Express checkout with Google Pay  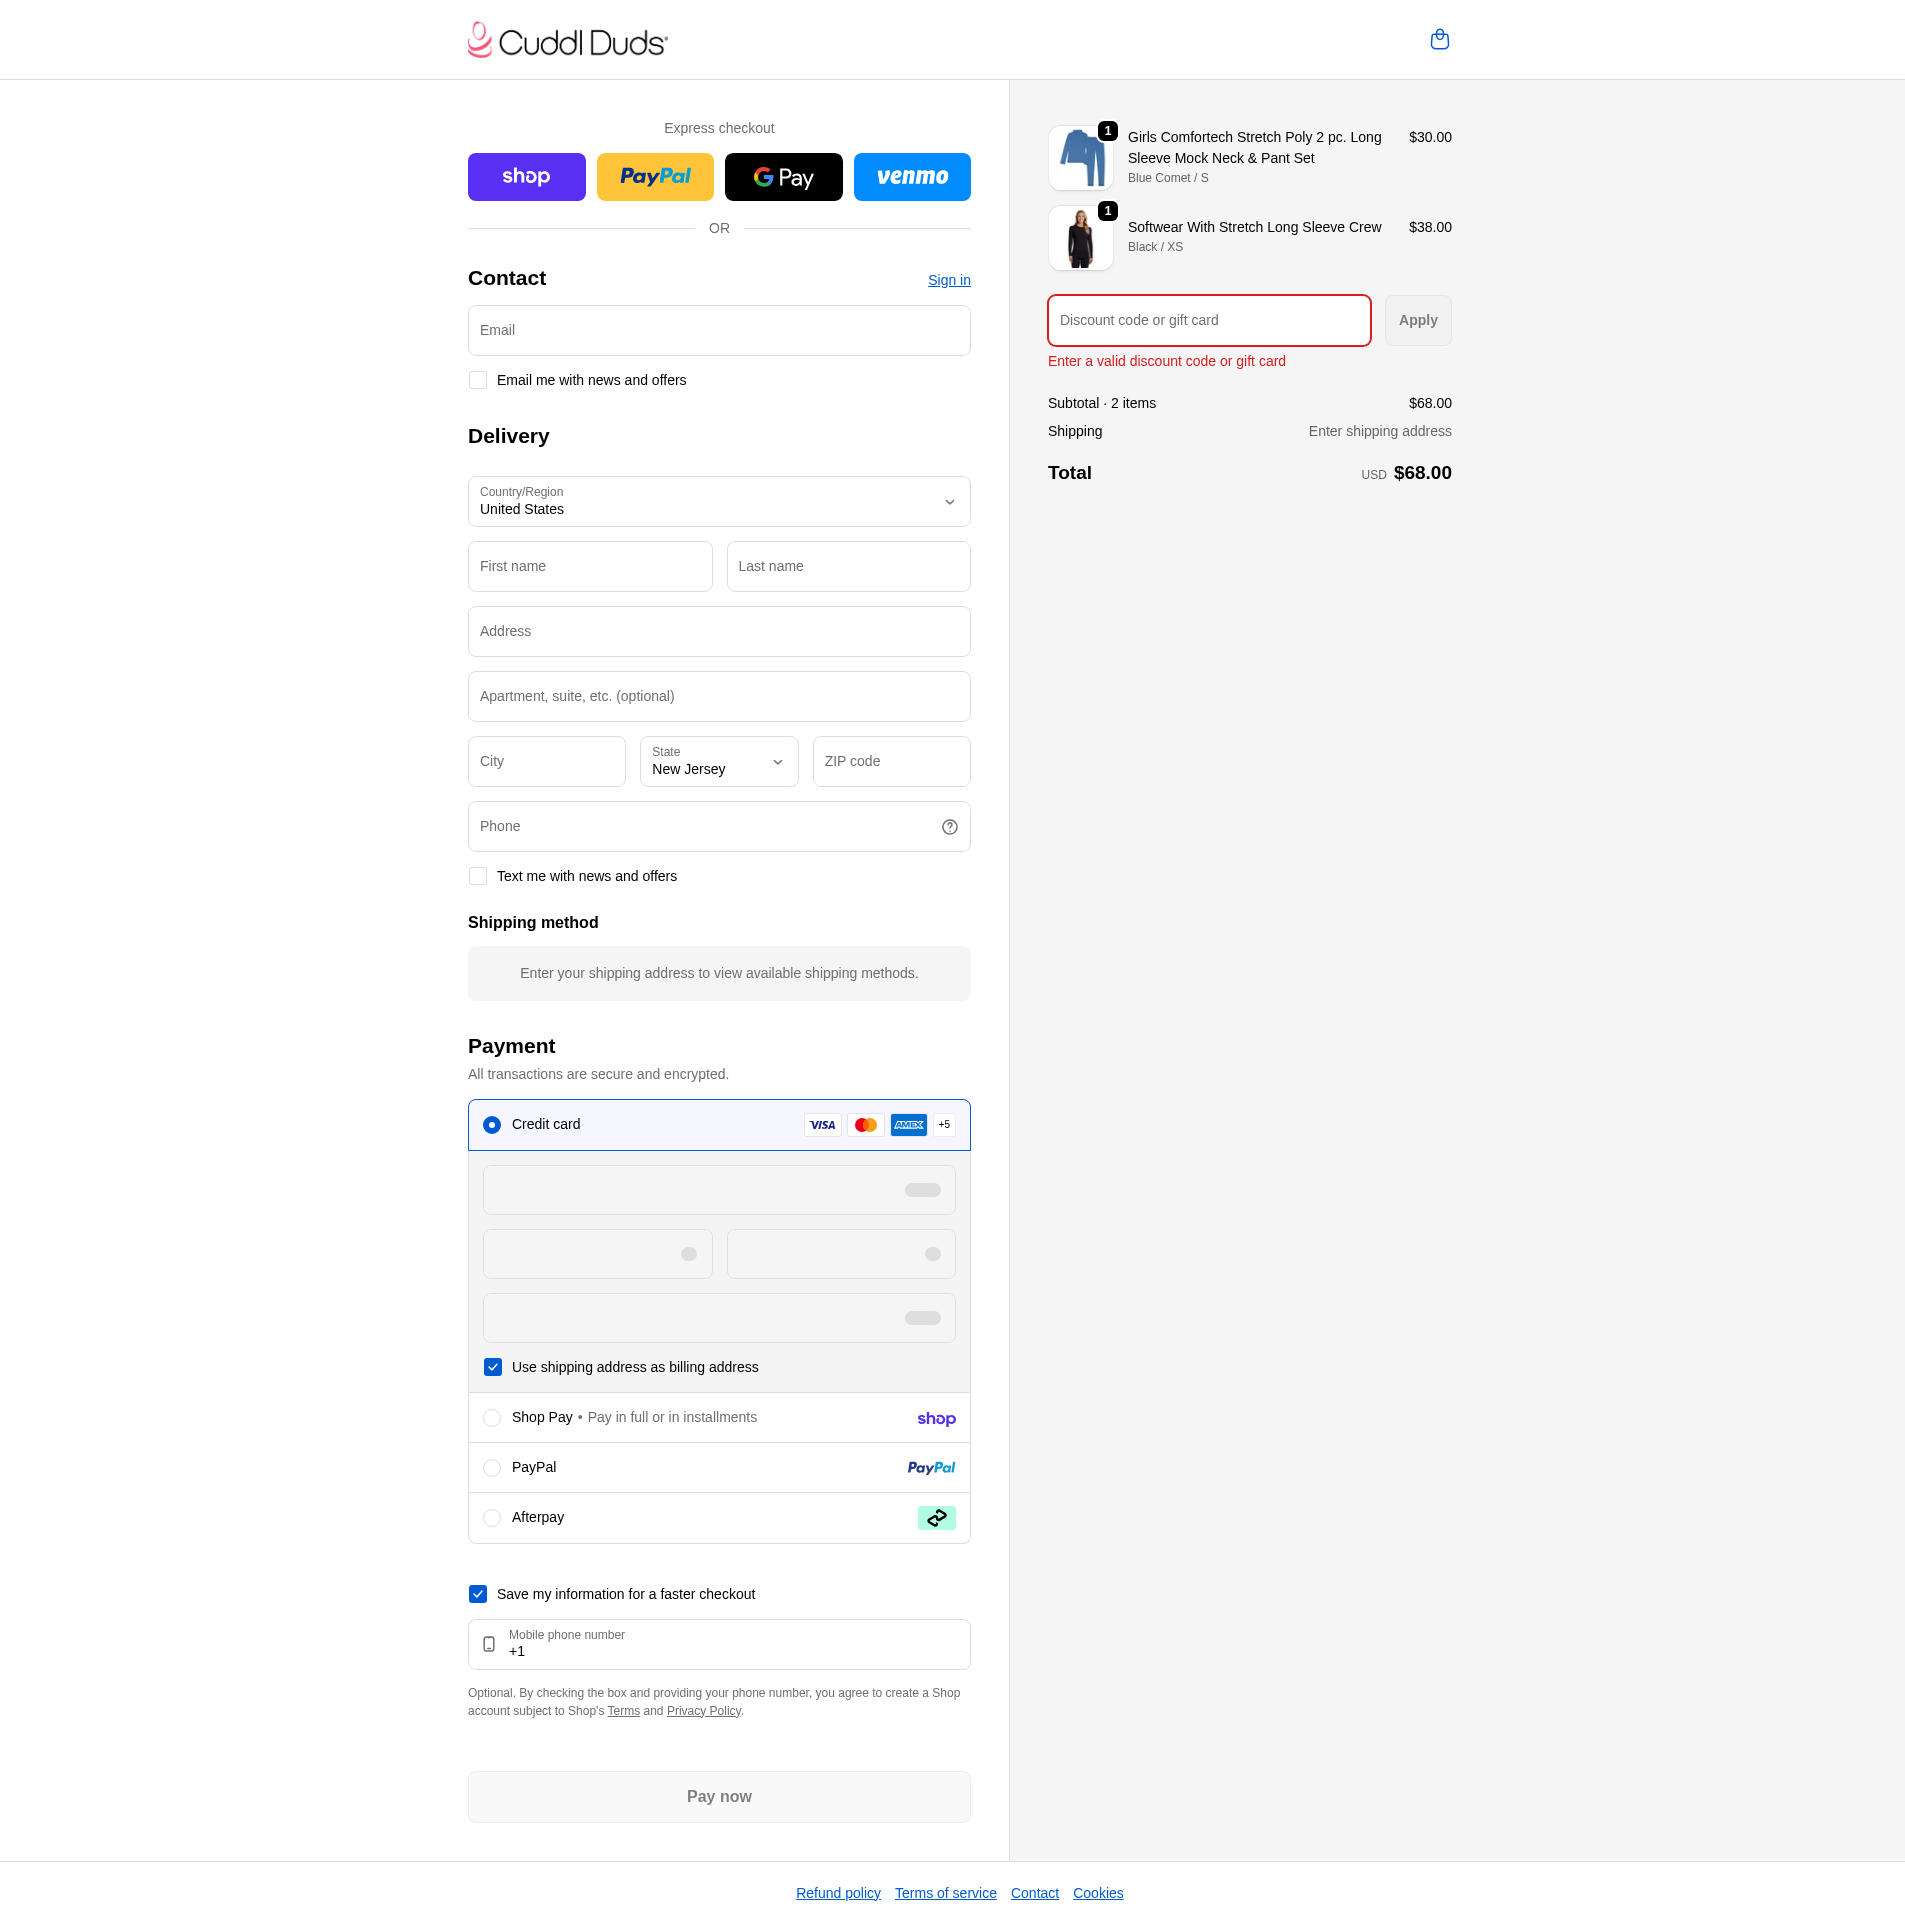coord(783,176)
